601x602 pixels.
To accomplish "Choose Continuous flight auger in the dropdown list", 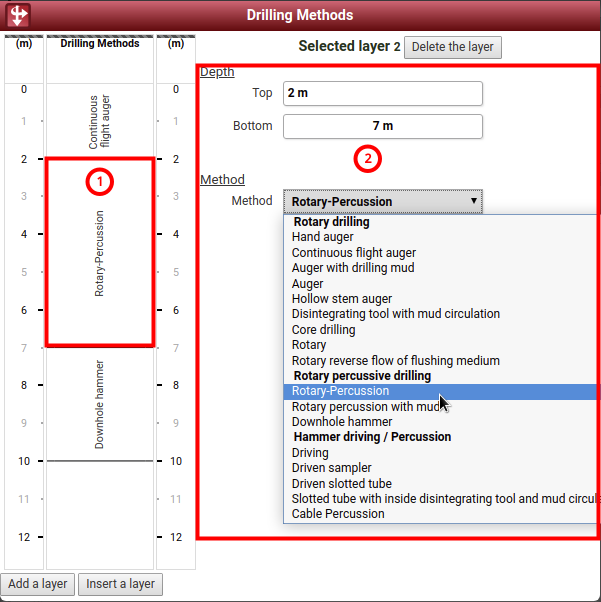I will coord(353,253).
